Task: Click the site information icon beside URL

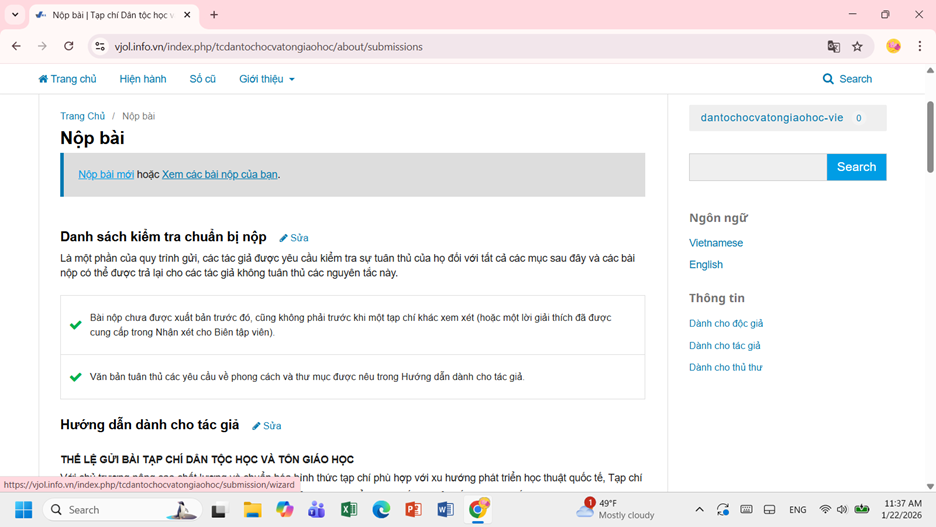Action: point(99,46)
